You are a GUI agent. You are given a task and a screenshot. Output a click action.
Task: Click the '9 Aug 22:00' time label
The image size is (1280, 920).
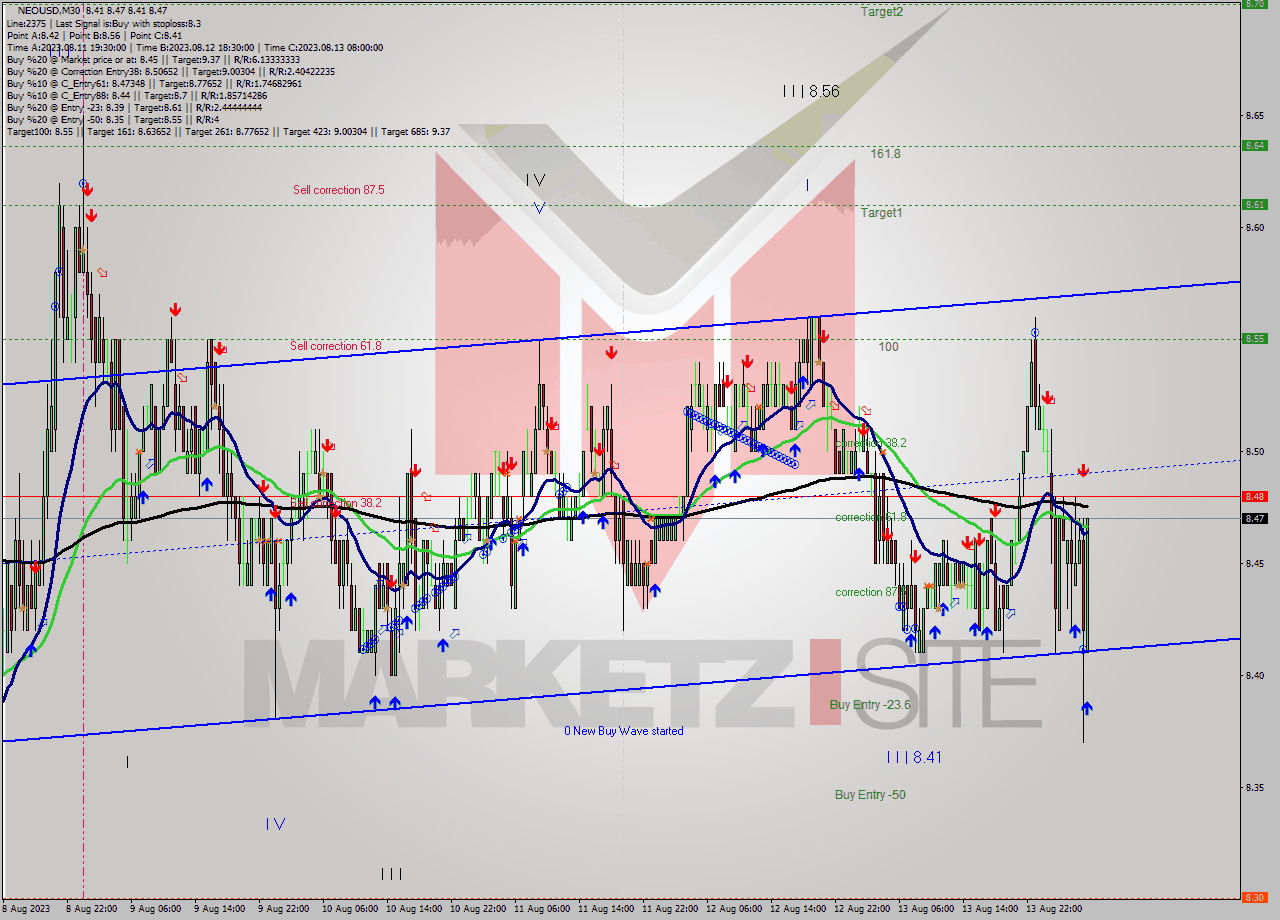pyautogui.click(x=283, y=909)
